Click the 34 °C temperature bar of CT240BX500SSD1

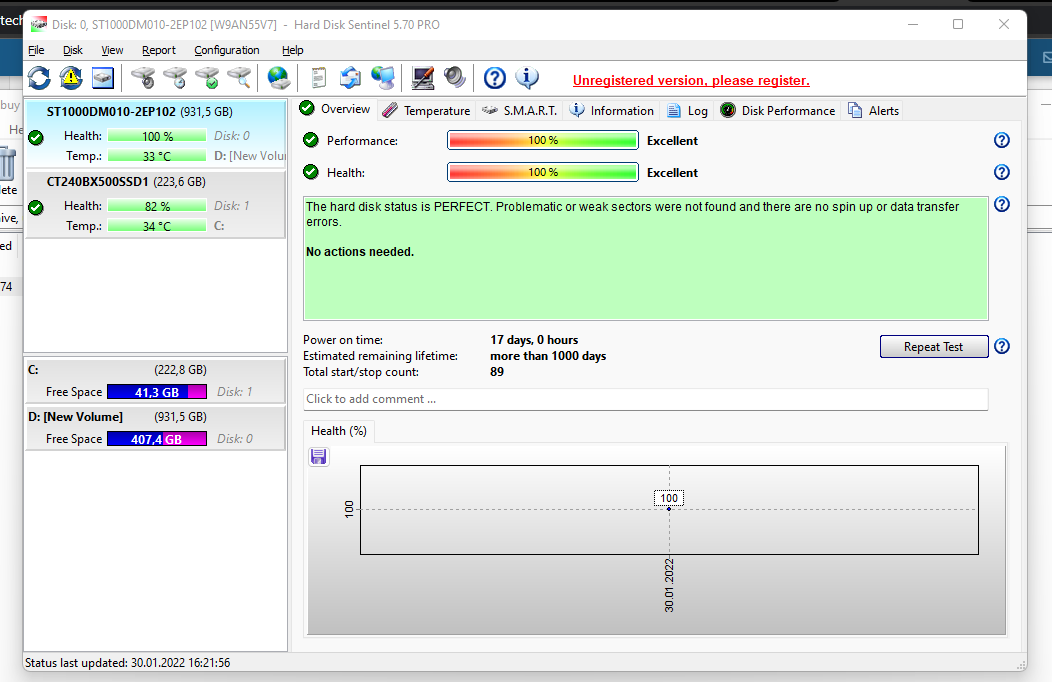157,226
